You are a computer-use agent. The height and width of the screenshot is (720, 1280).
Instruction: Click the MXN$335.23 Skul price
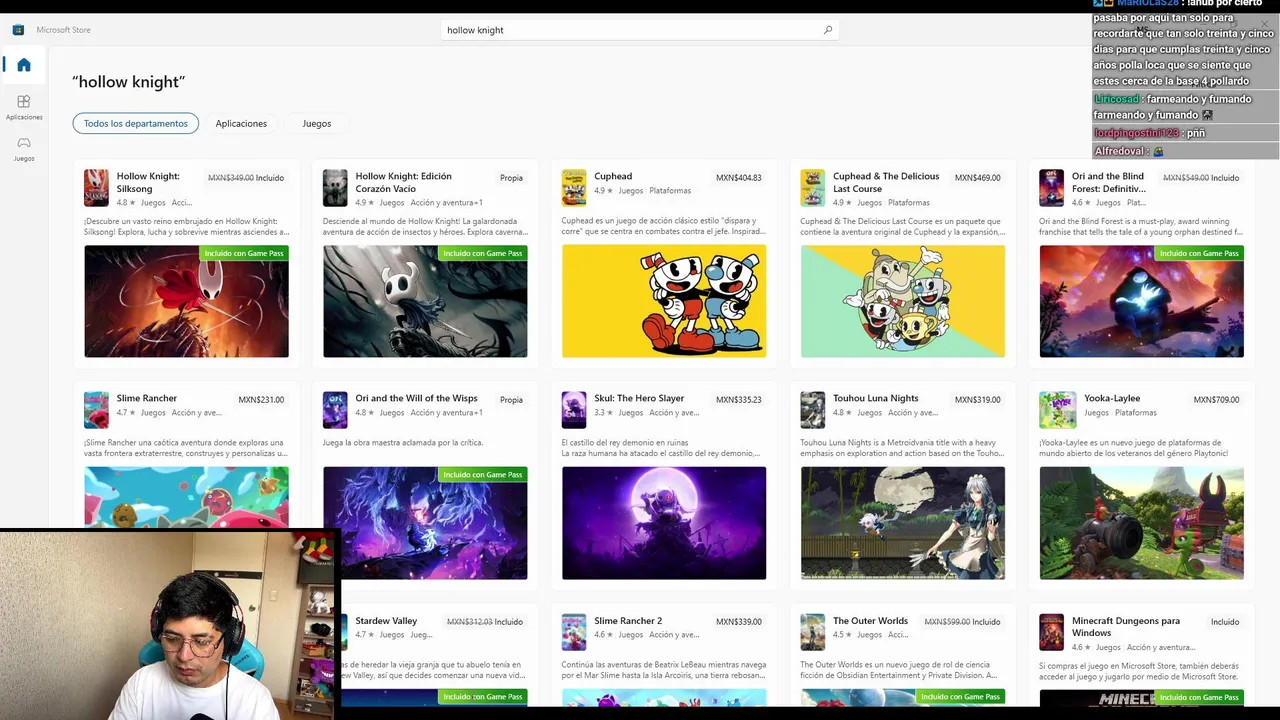[x=739, y=400]
